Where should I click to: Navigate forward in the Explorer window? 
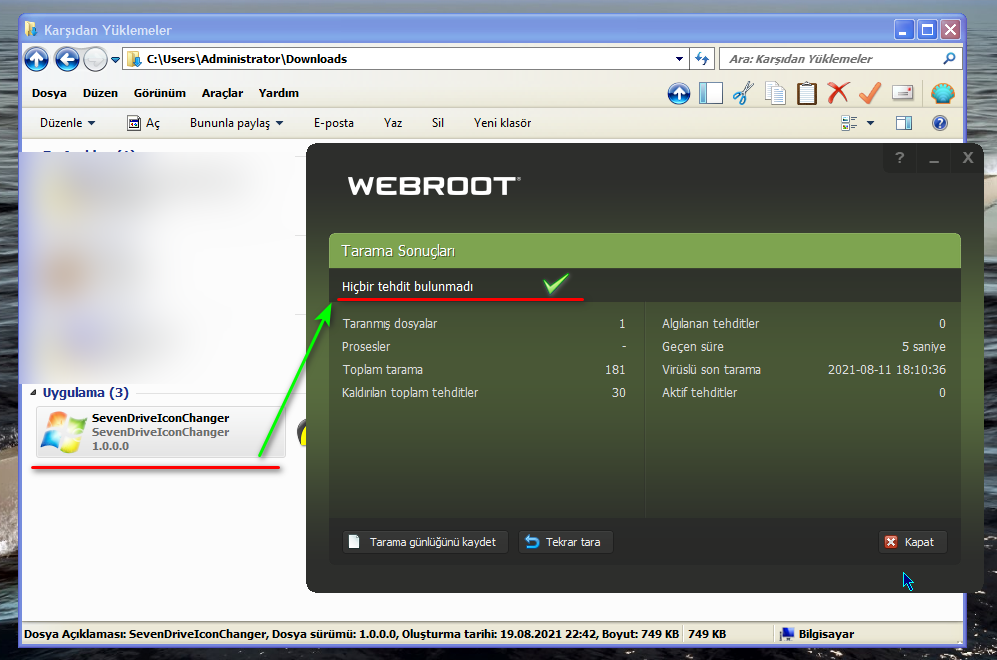point(95,60)
